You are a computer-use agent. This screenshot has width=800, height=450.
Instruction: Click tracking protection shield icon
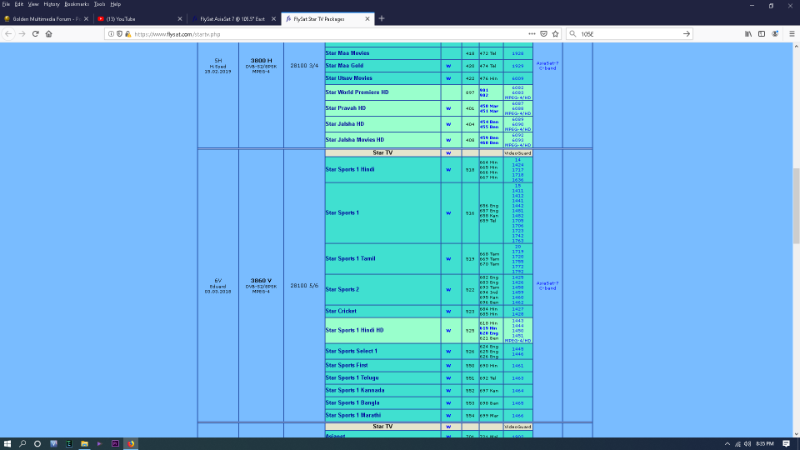119,34
